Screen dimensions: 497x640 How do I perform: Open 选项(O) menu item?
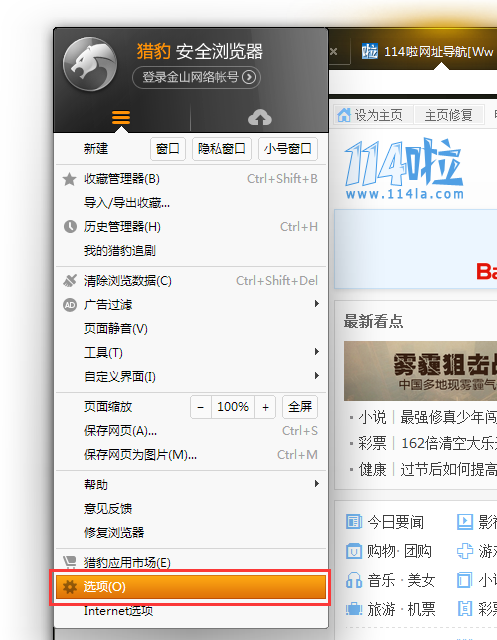coord(191,587)
